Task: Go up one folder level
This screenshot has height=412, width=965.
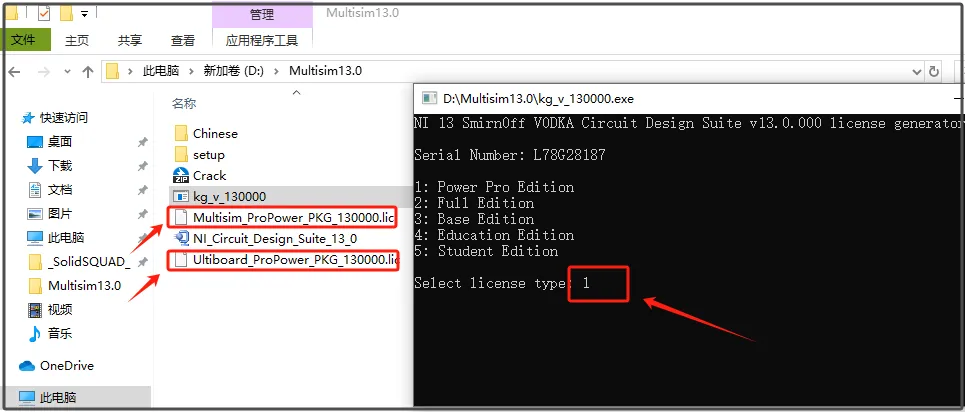Action: pyautogui.click(x=87, y=71)
